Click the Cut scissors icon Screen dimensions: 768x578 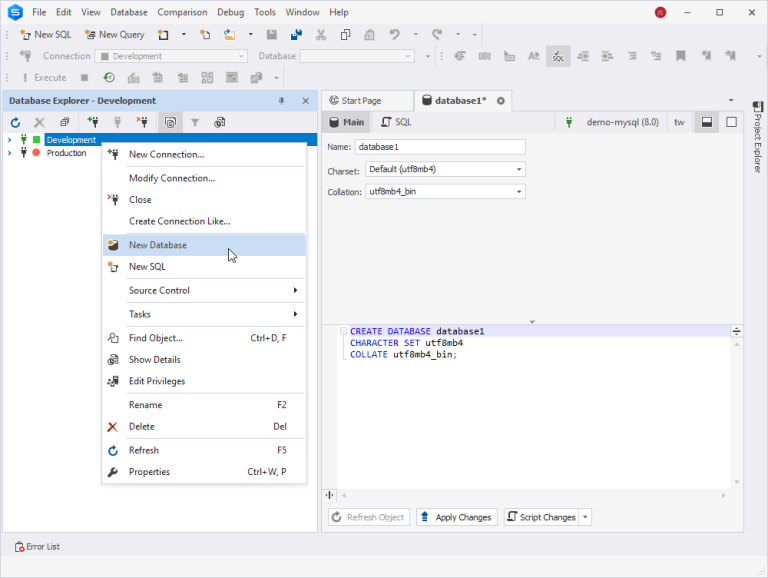(x=321, y=34)
